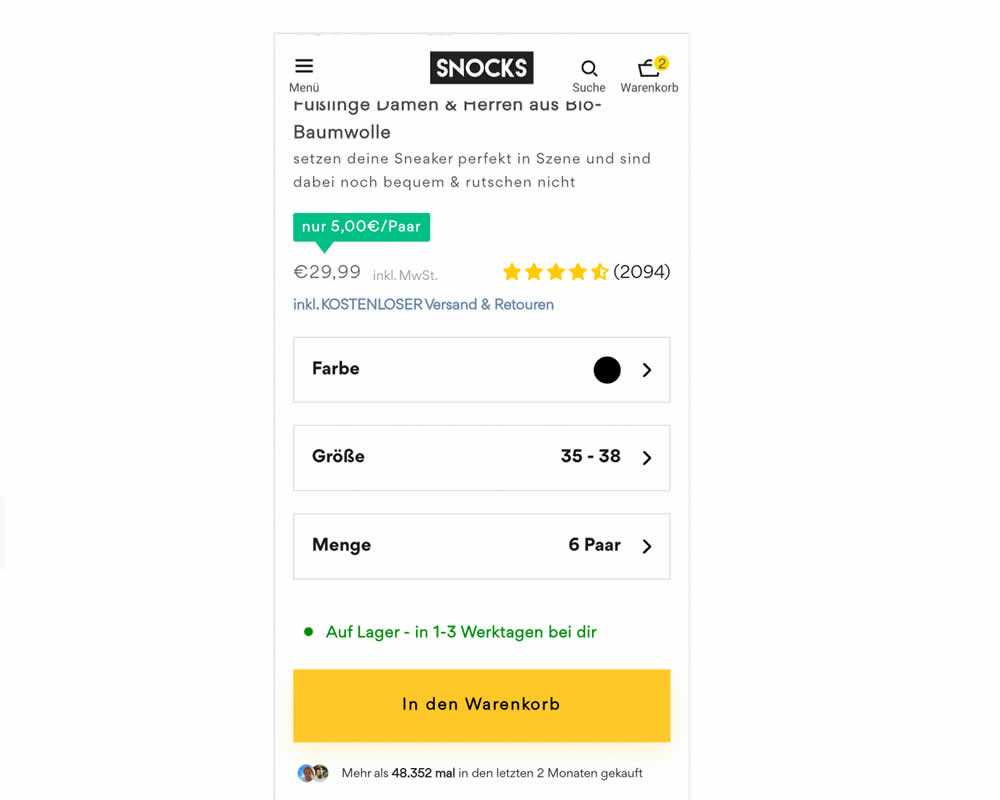Click the yellow cart count badge
The width and height of the screenshot is (1000, 800).
(662, 63)
